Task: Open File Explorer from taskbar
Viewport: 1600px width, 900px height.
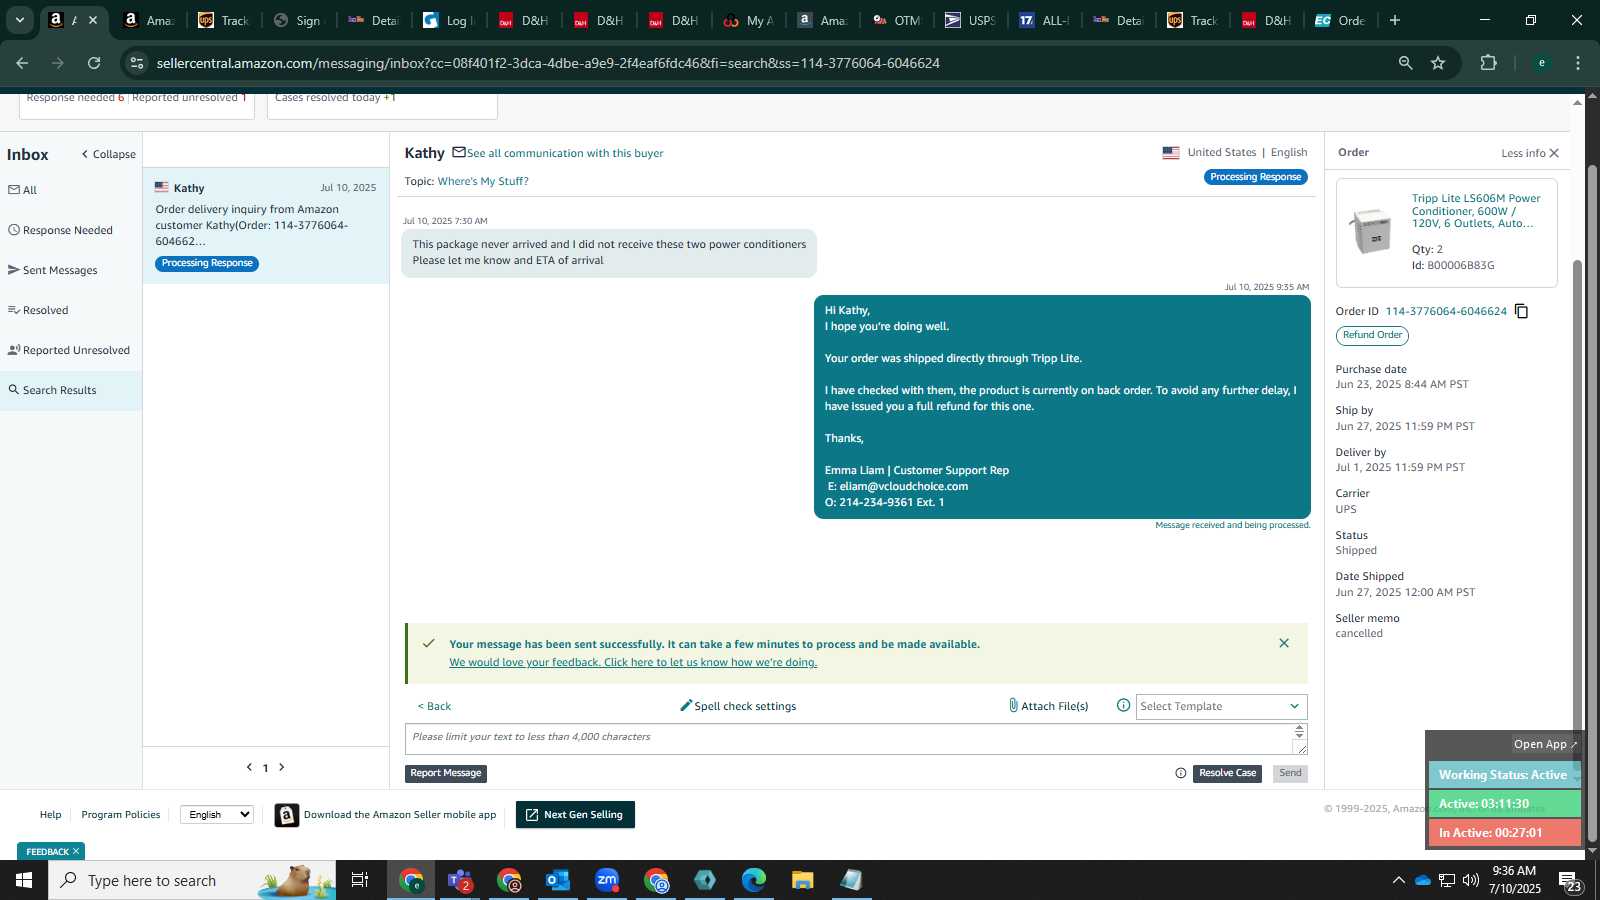Action: point(803,880)
